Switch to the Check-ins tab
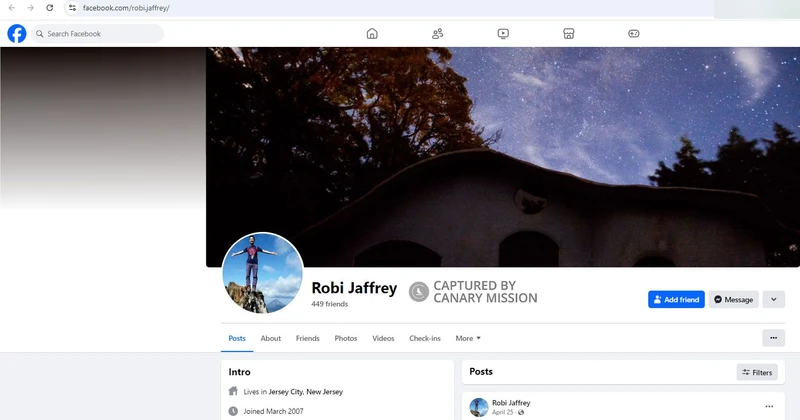This screenshot has width=800, height=420. click(x=424, y=338)
